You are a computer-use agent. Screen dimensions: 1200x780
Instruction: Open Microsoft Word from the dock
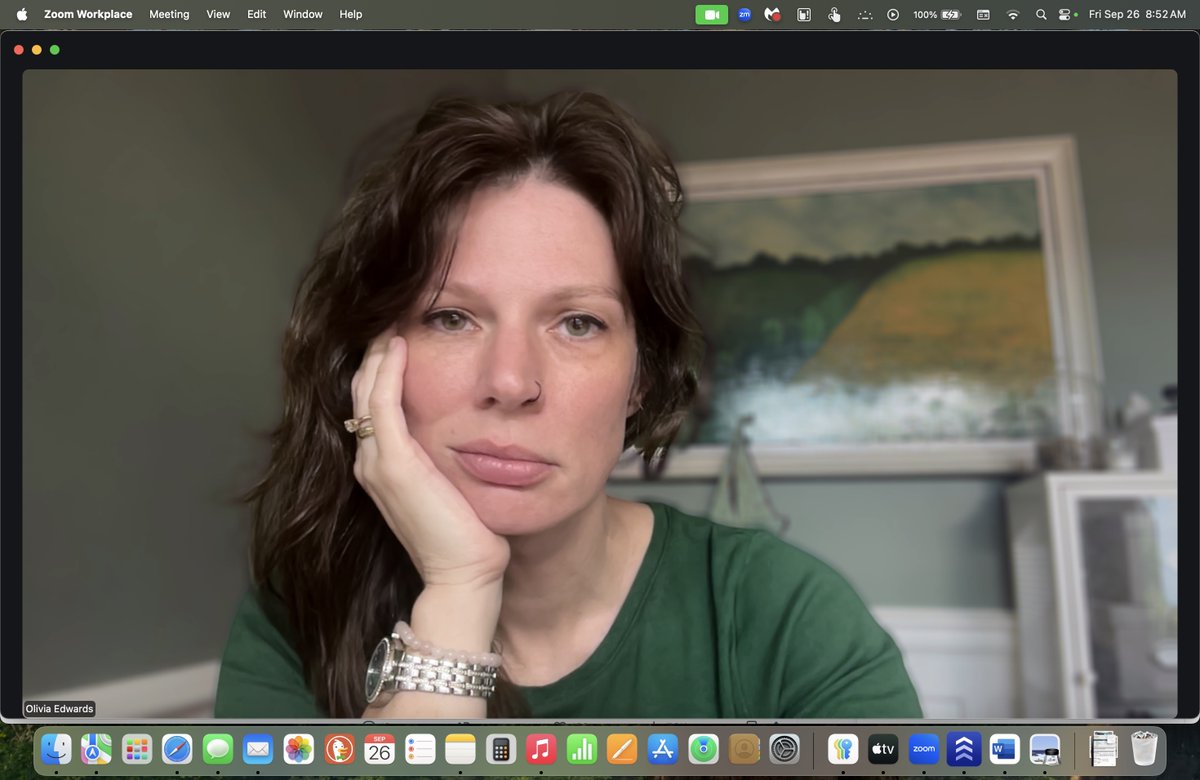point(1004,748)
